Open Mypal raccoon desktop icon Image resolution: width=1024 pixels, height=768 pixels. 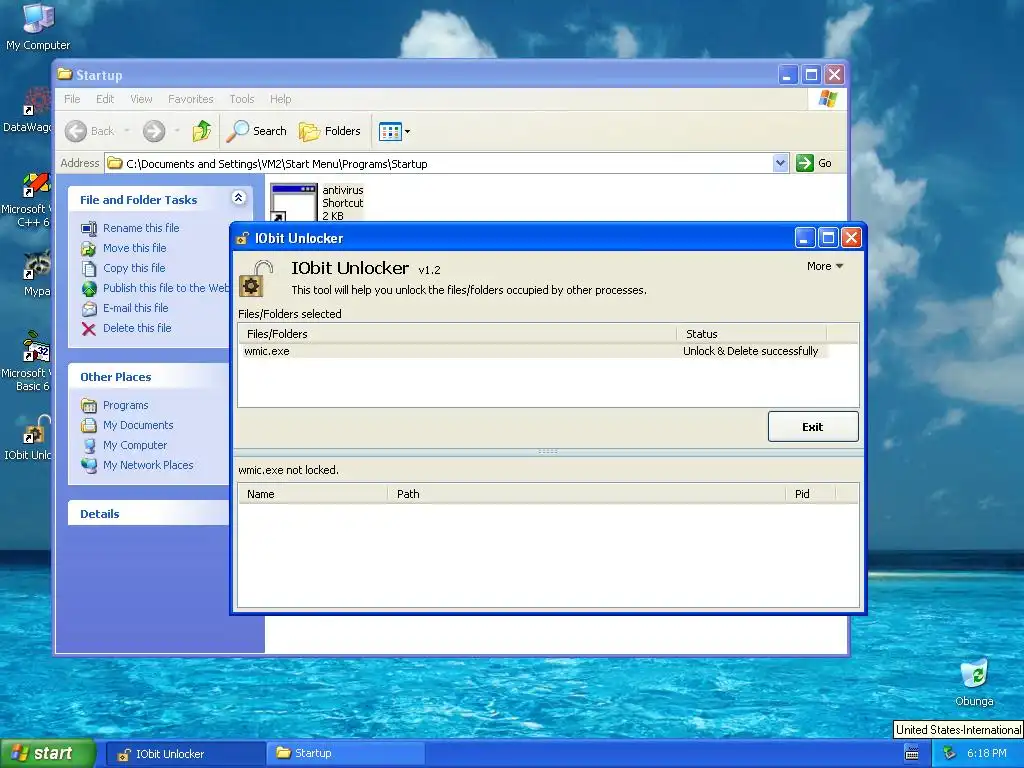36,274
